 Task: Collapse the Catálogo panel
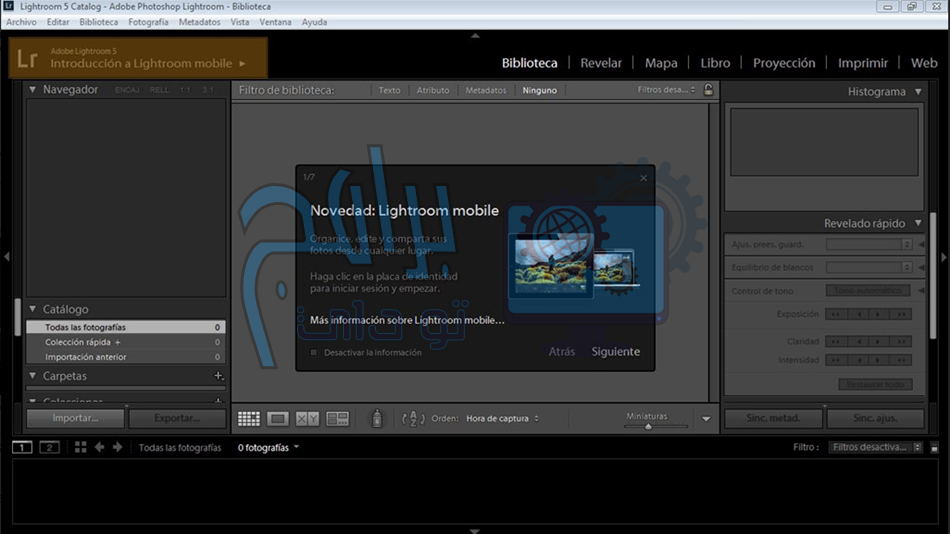32,309
